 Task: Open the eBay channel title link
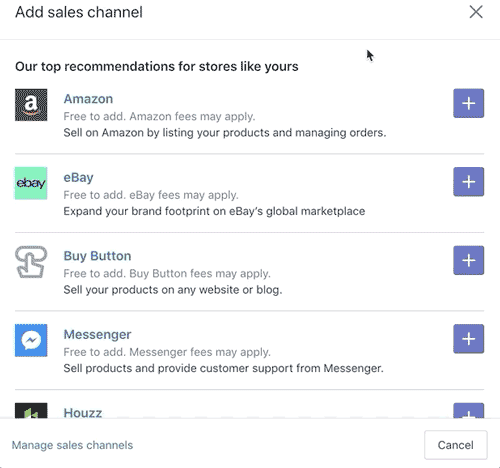[x=78, y=177]
